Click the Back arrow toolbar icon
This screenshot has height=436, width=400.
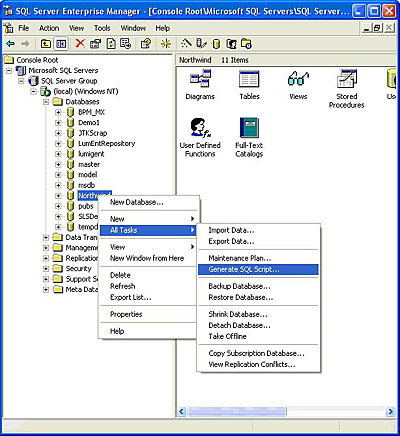11,44
